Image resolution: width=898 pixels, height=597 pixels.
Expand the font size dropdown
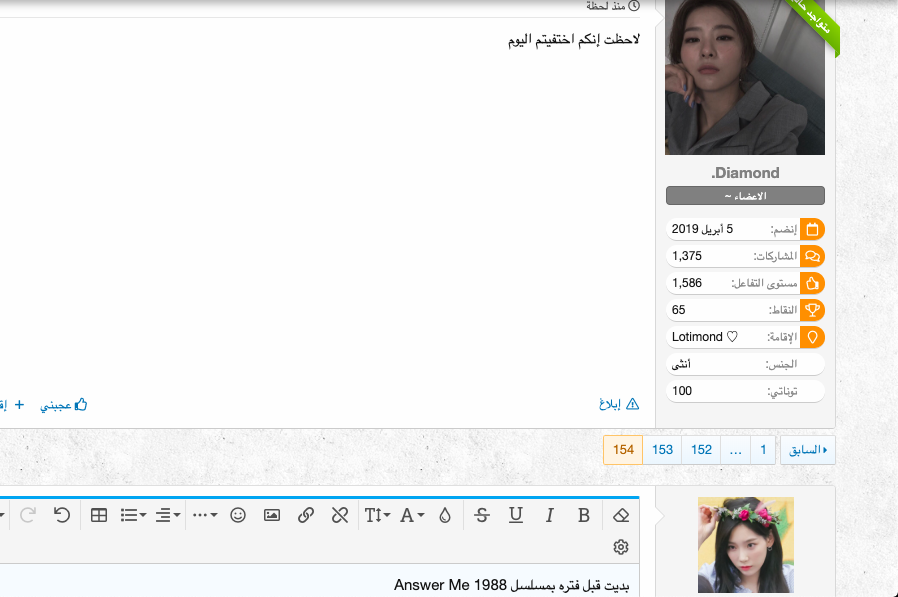coord(377,515)
